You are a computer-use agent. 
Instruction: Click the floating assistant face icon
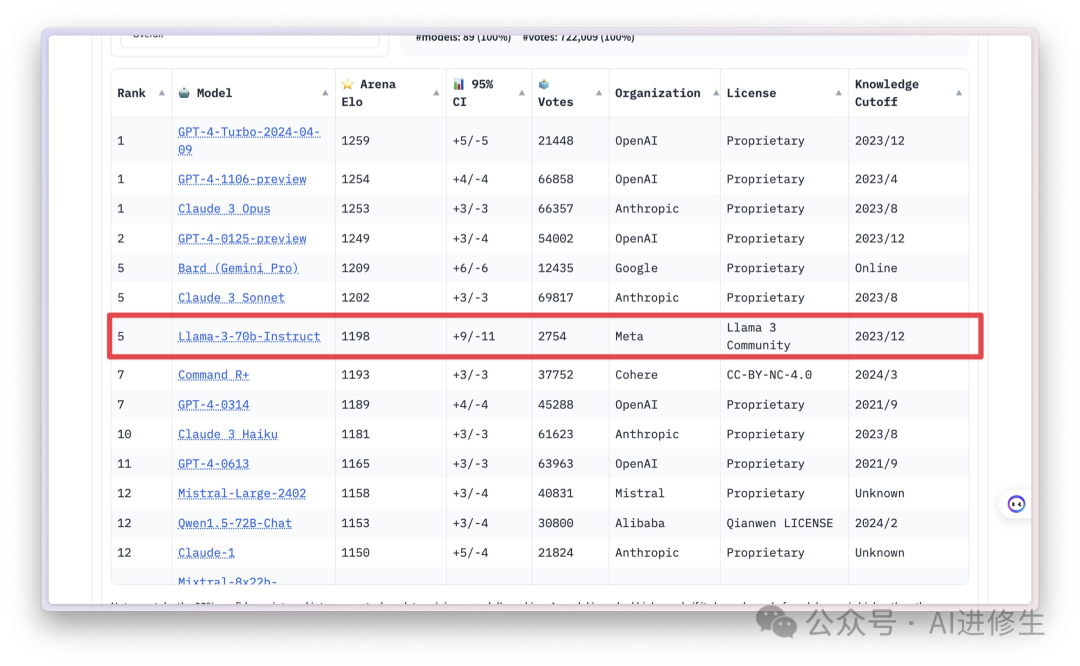(1016, 504)
